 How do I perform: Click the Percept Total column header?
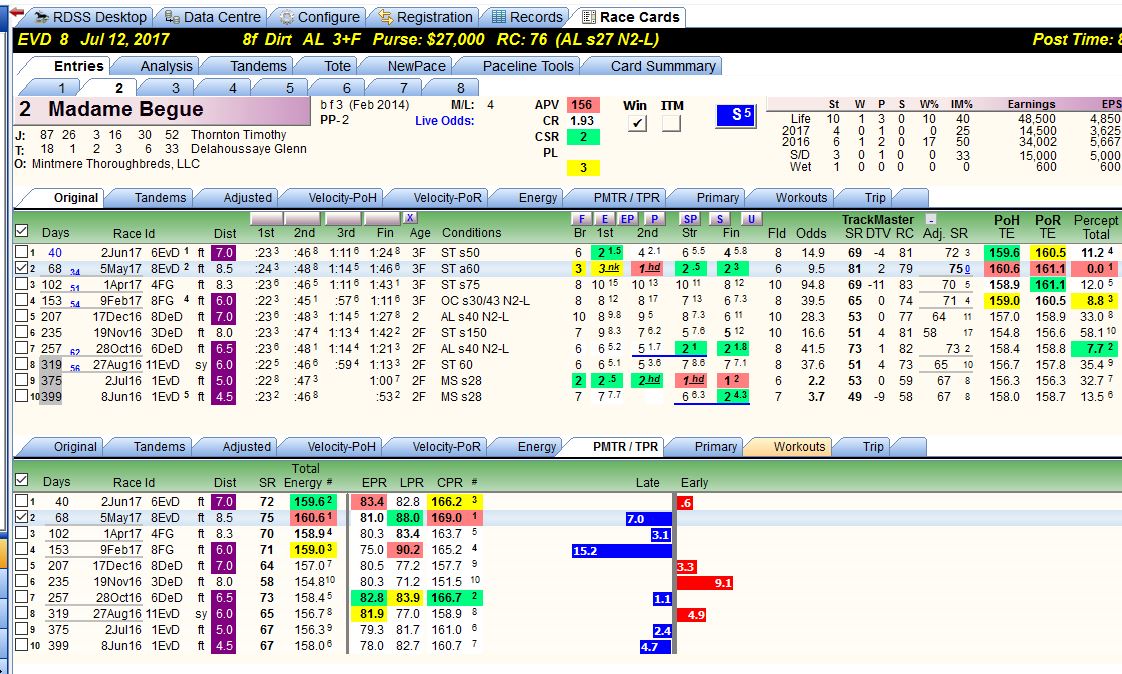[x=1095, y=226]
